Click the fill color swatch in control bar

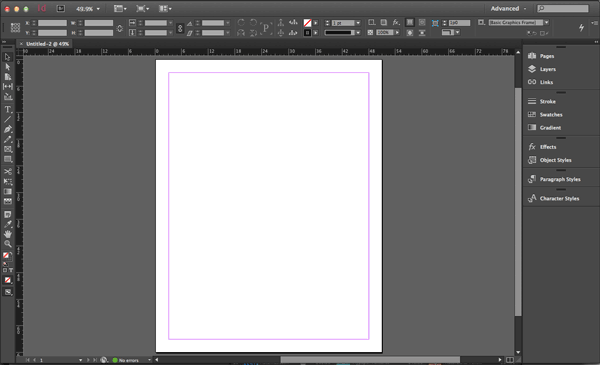tap(307, 23)
